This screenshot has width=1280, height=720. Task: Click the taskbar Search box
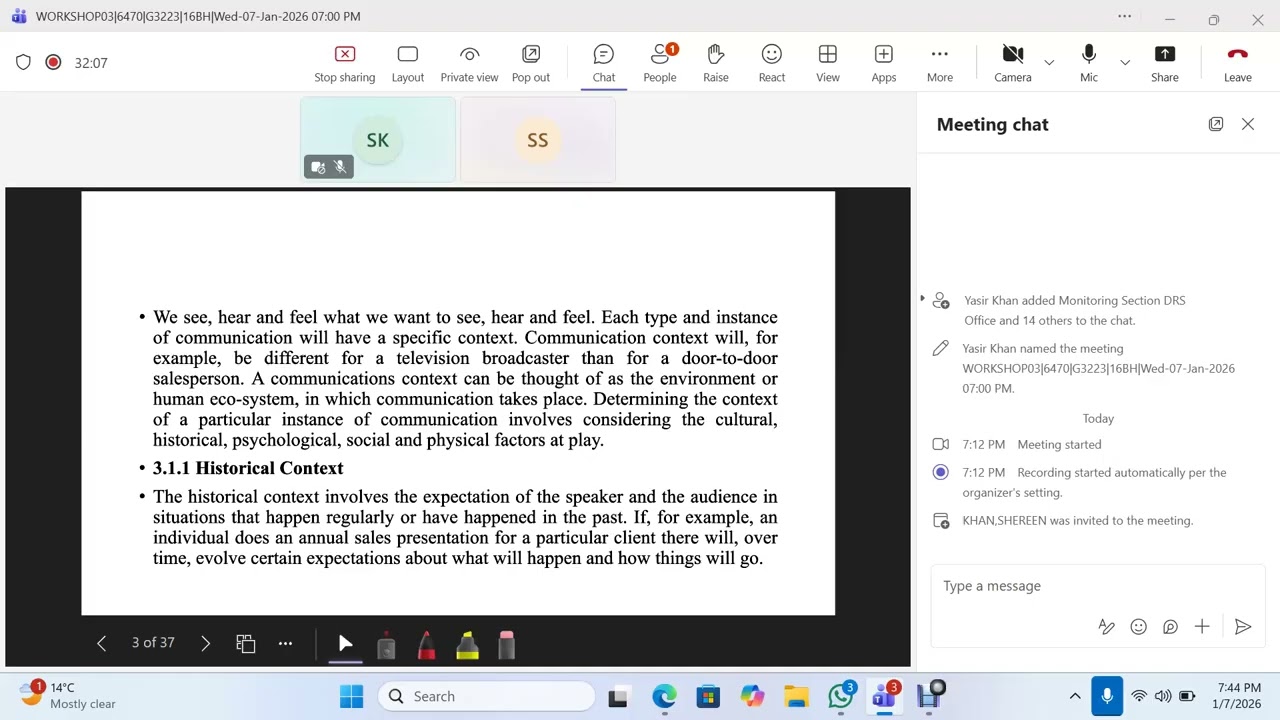[486, 697]
